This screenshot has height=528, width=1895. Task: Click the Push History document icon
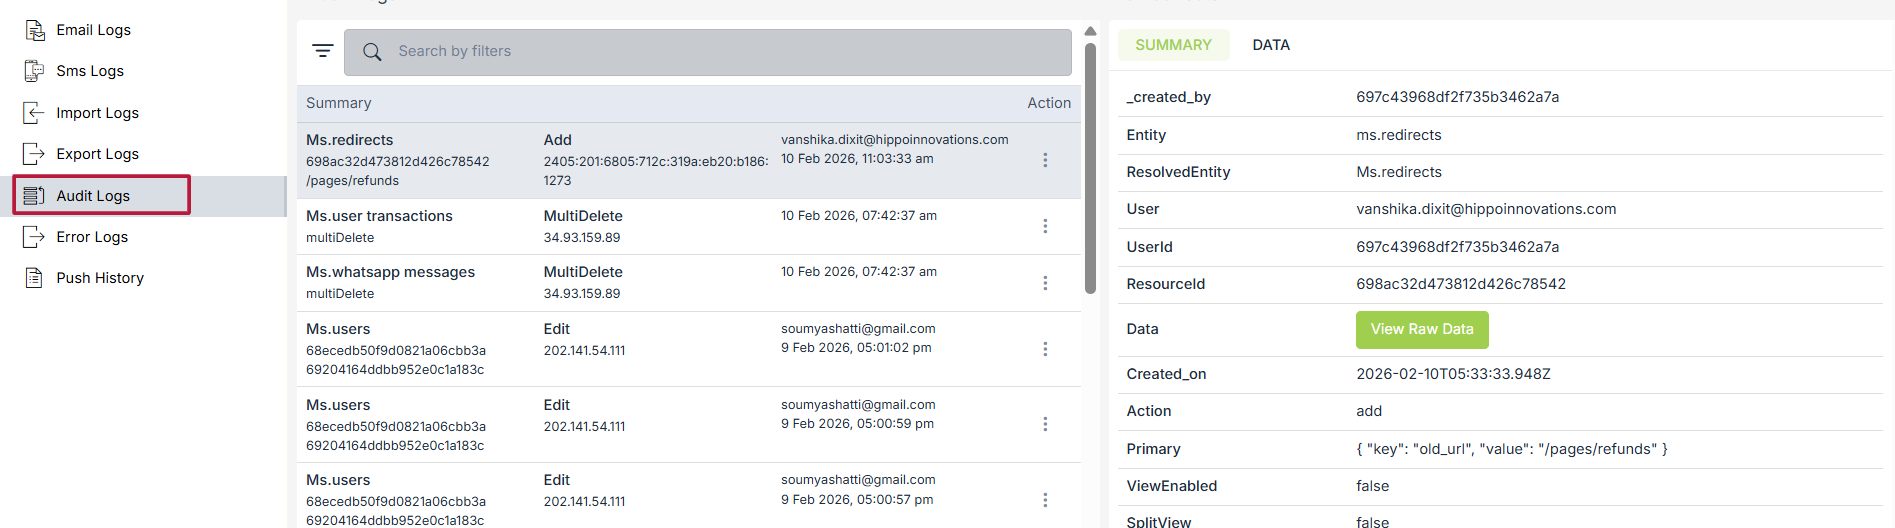35,278
